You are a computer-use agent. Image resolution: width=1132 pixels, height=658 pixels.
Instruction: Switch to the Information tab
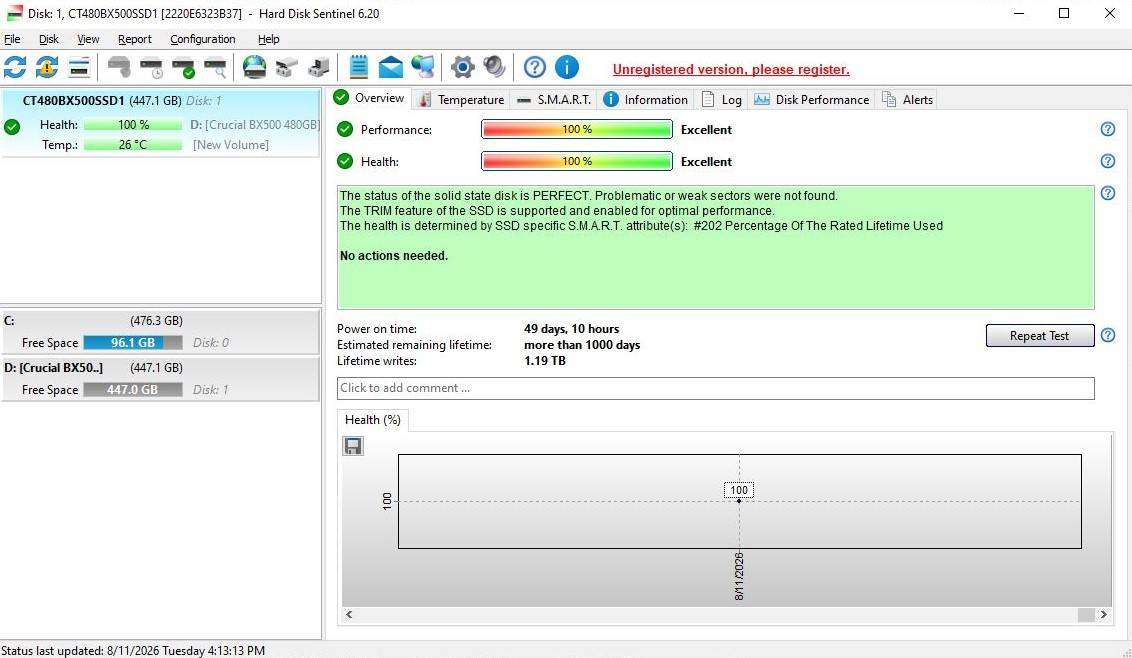[x=645, y=100]
